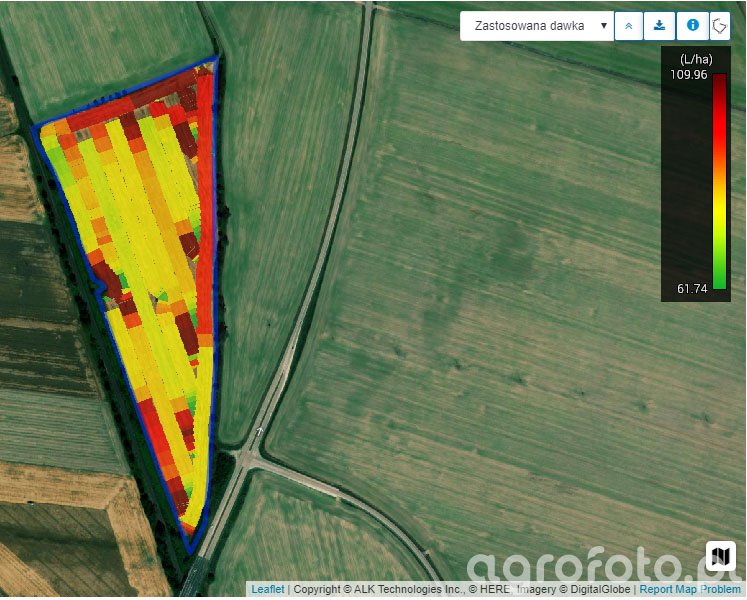This screenshot has height=600, width=747.
Task: Click the 61.74 minimum legend value
Action: (691, 289)
